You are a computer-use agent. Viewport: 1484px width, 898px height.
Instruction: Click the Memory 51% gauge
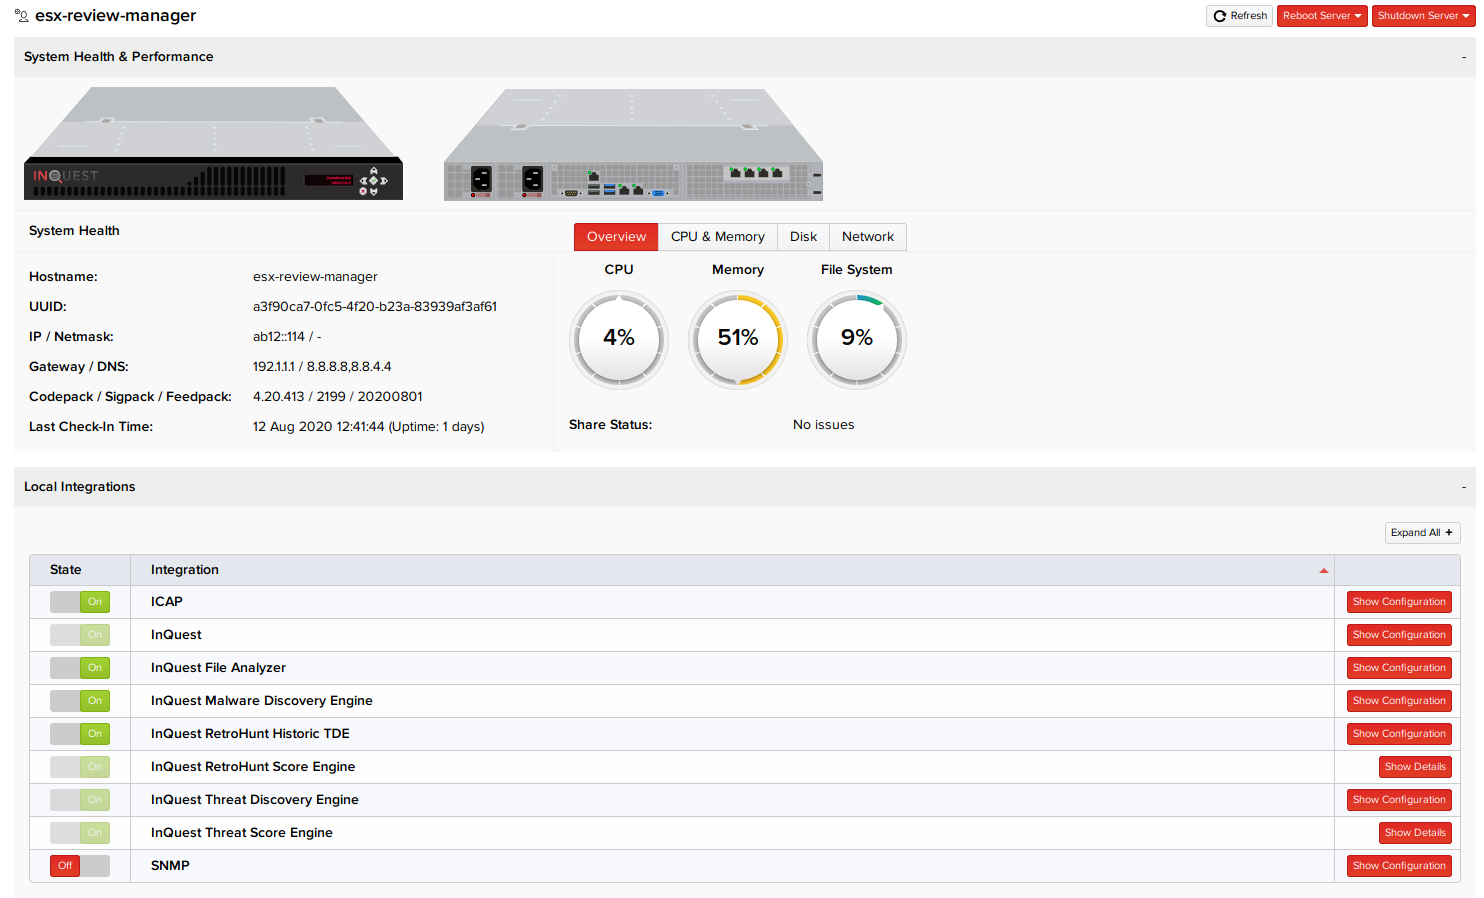(738, 339)
